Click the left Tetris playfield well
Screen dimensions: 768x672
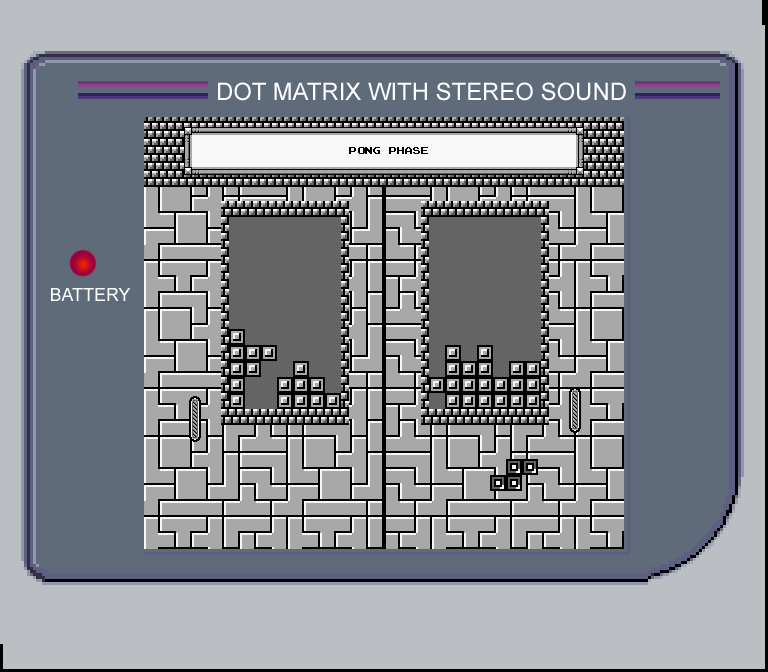coord(285,312)
